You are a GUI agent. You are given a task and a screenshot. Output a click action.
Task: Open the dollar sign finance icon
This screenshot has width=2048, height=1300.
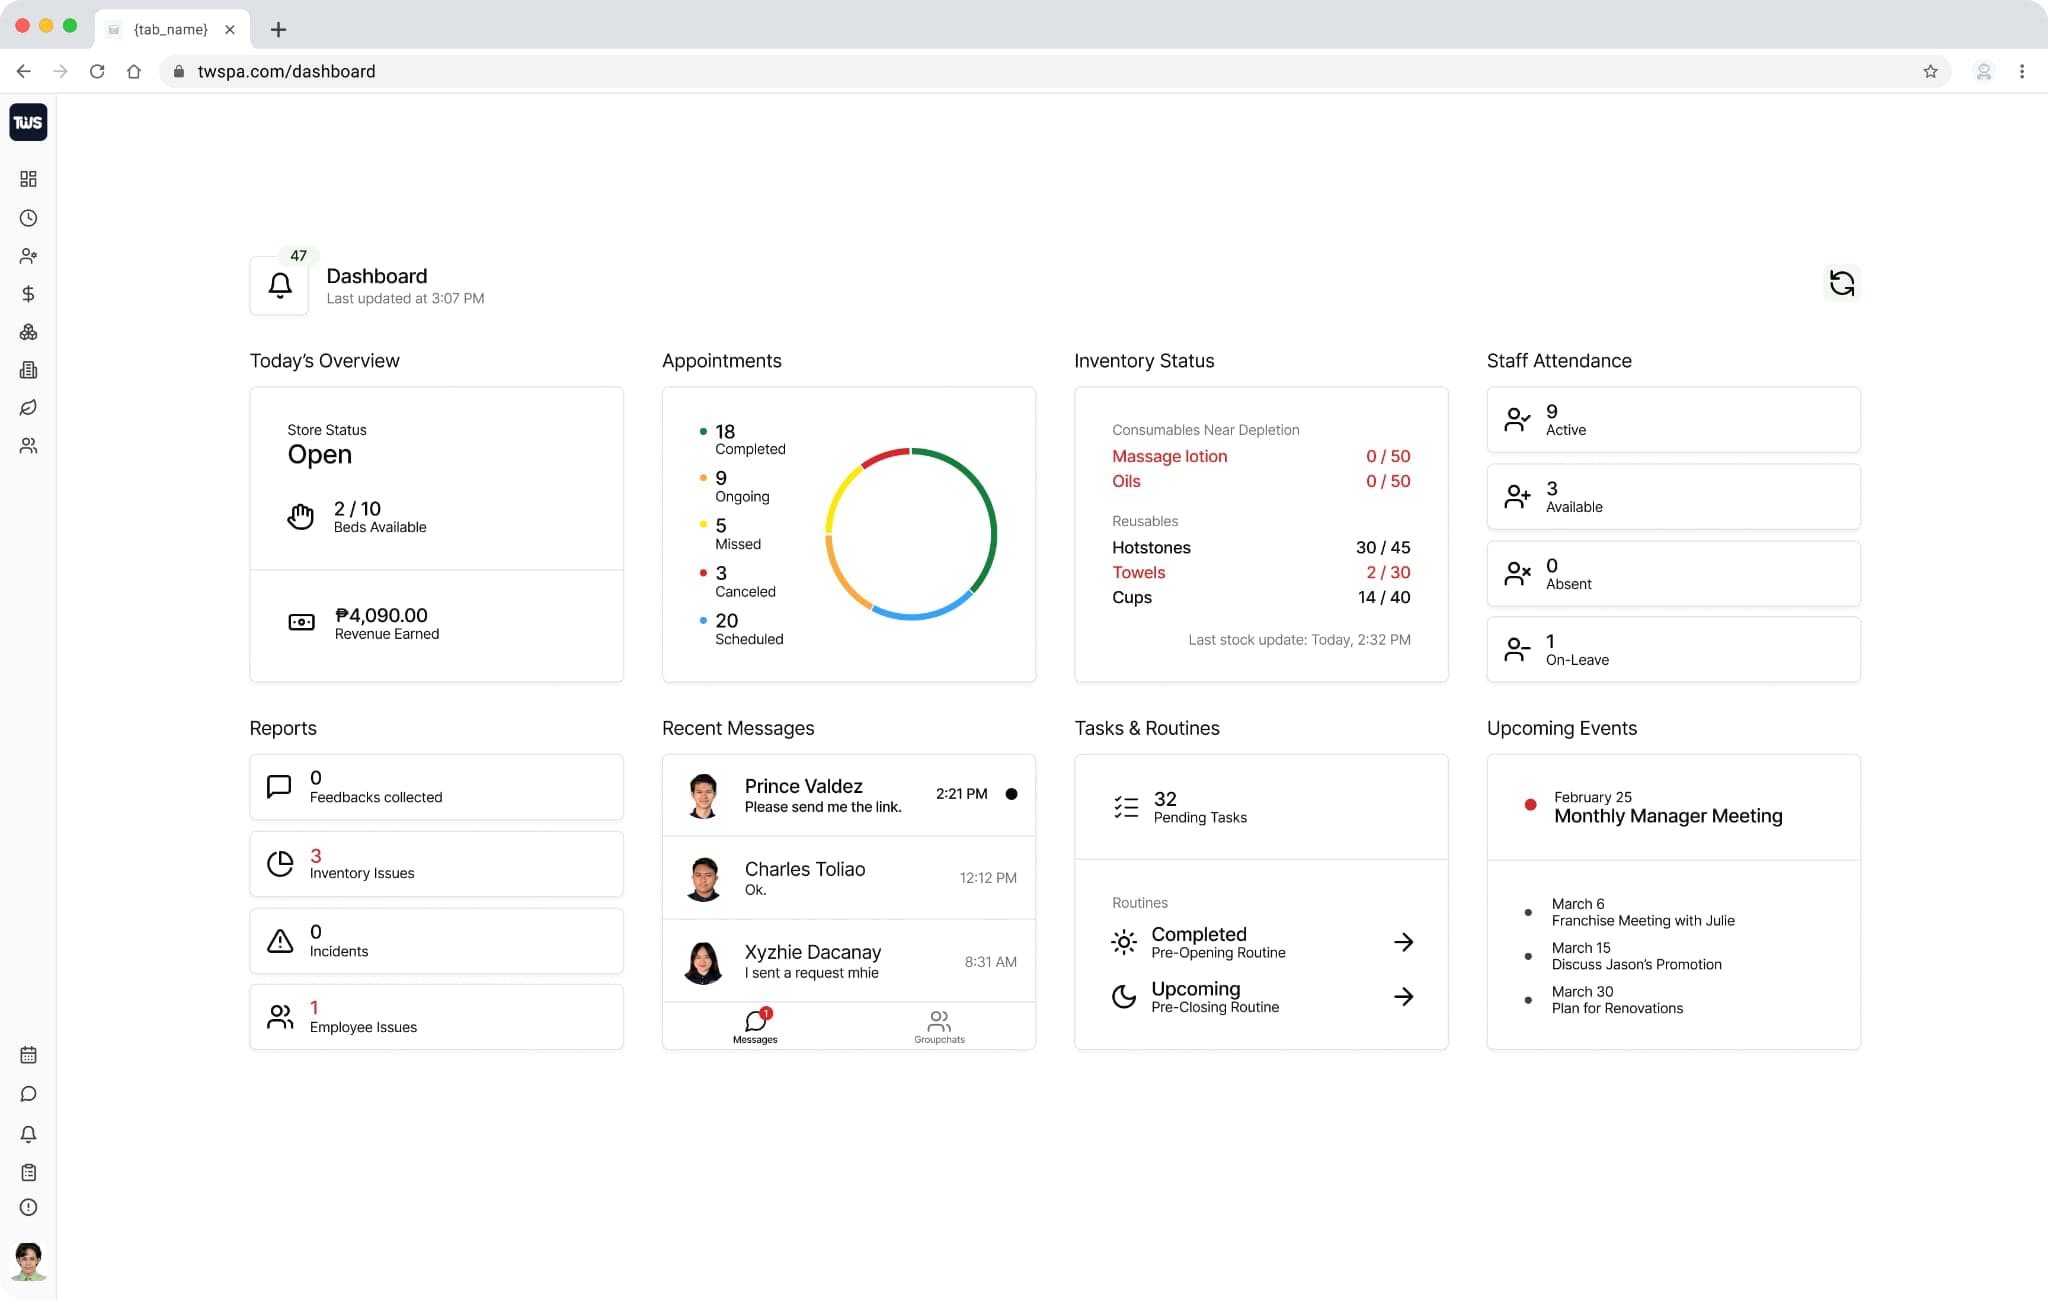[x=28, y=294]
